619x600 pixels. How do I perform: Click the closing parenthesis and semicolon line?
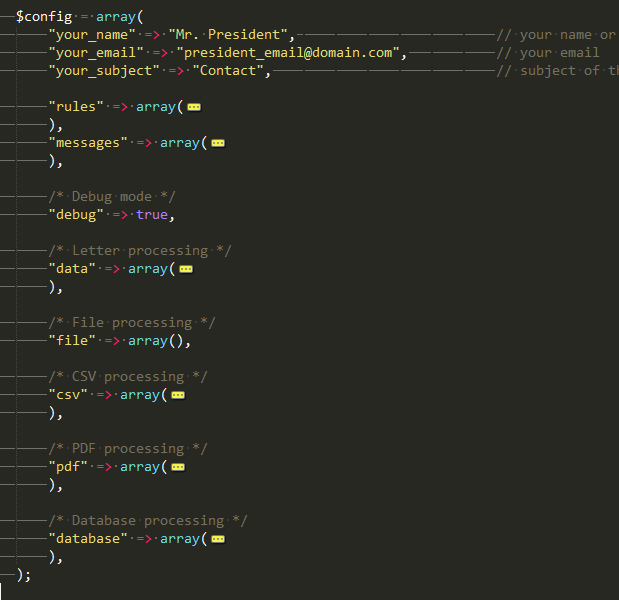click(24, 575)
